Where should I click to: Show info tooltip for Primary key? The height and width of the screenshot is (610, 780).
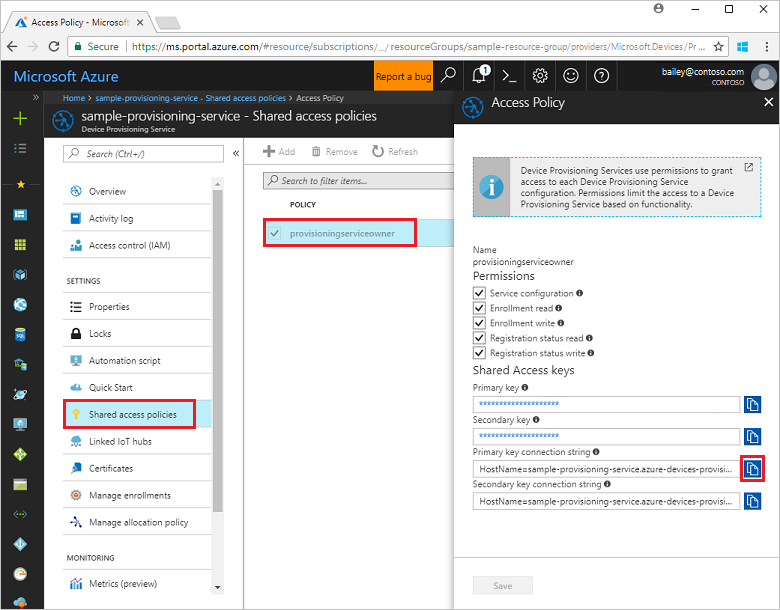coord(525,387)
